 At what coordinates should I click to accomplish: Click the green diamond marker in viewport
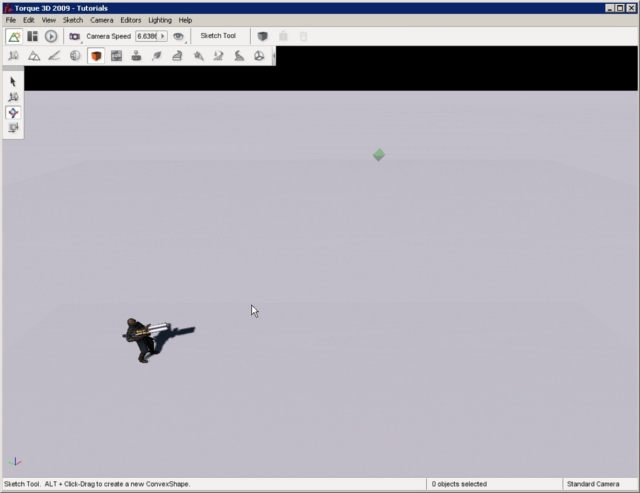coord(379,155)
